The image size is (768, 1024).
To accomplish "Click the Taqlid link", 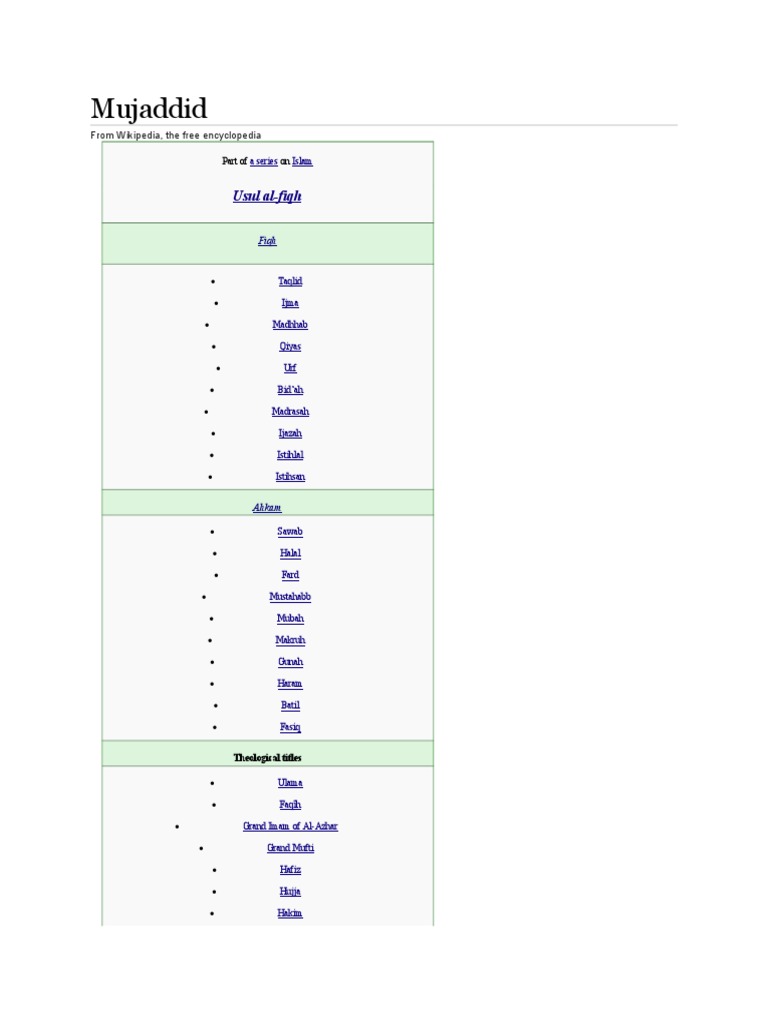I will point(290,281).
